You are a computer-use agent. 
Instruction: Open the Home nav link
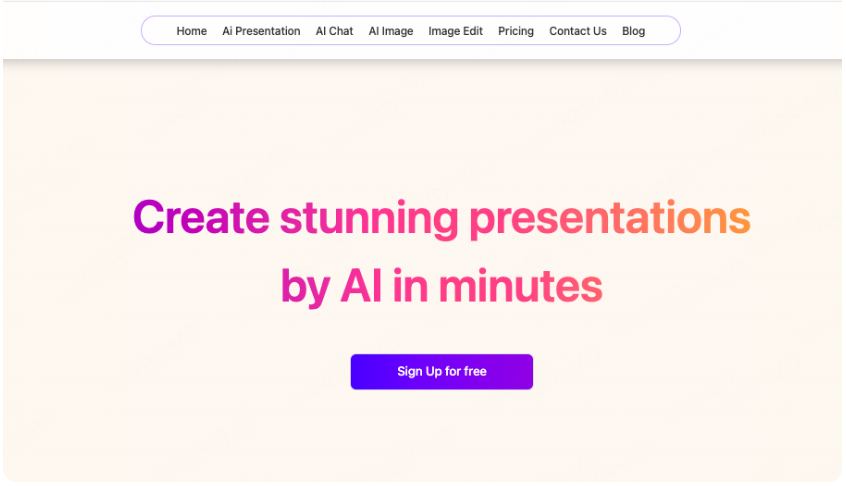pos(192,31)
